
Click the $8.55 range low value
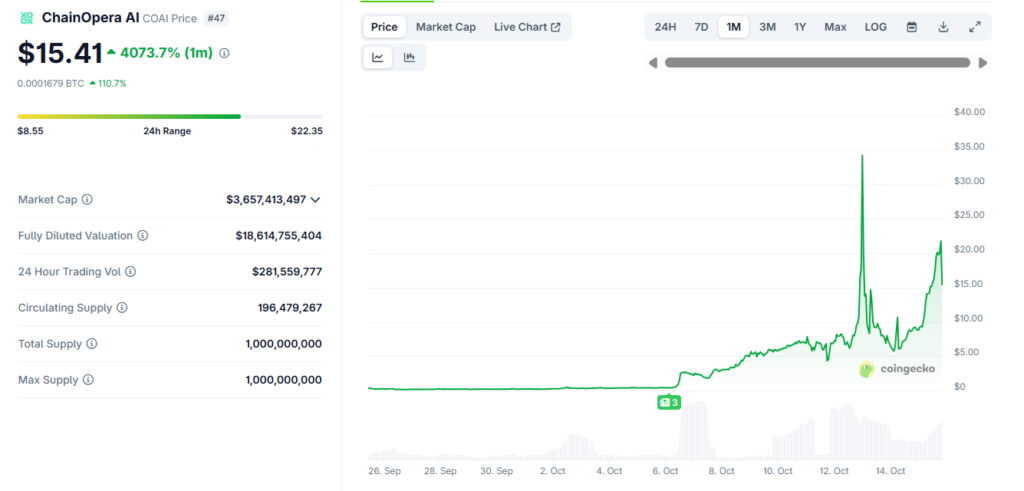(x=31, y=131)
